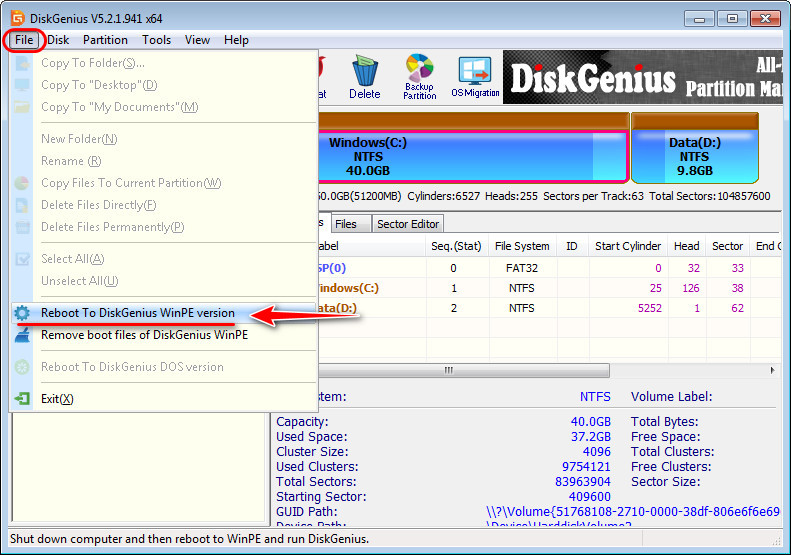Viewport: 791px width, 555px height.
Task: Open the Disk menu
Action: (58, 40)
